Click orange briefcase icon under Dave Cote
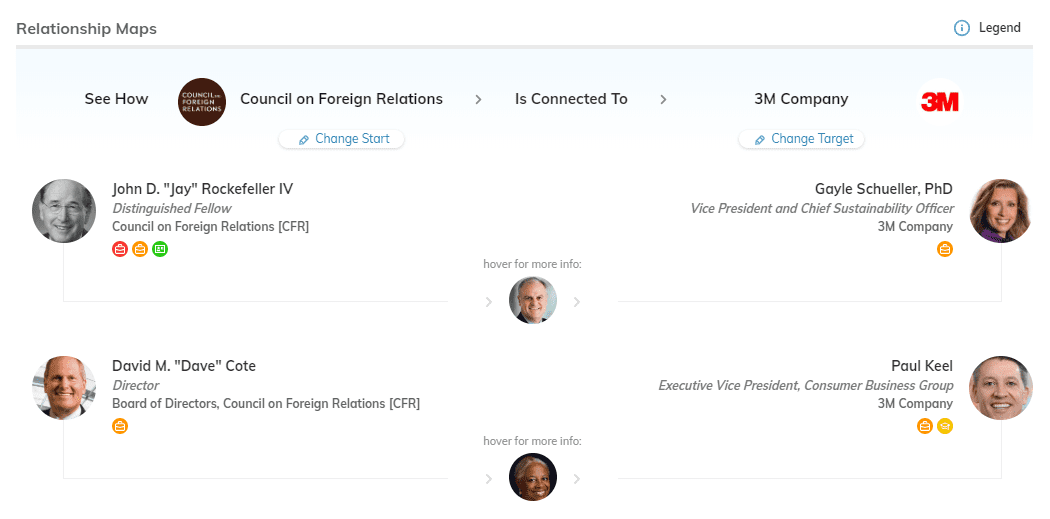 [120, 426]
